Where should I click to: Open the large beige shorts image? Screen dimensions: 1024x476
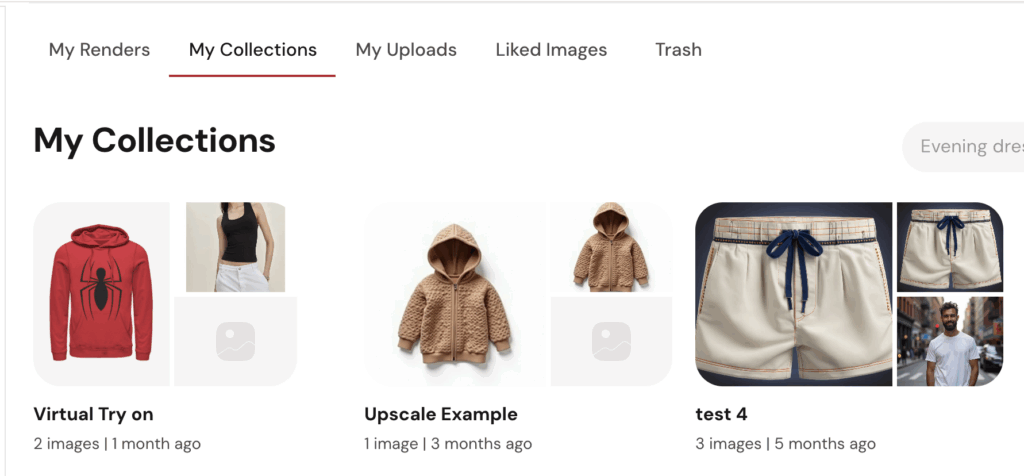click(793, 294)
